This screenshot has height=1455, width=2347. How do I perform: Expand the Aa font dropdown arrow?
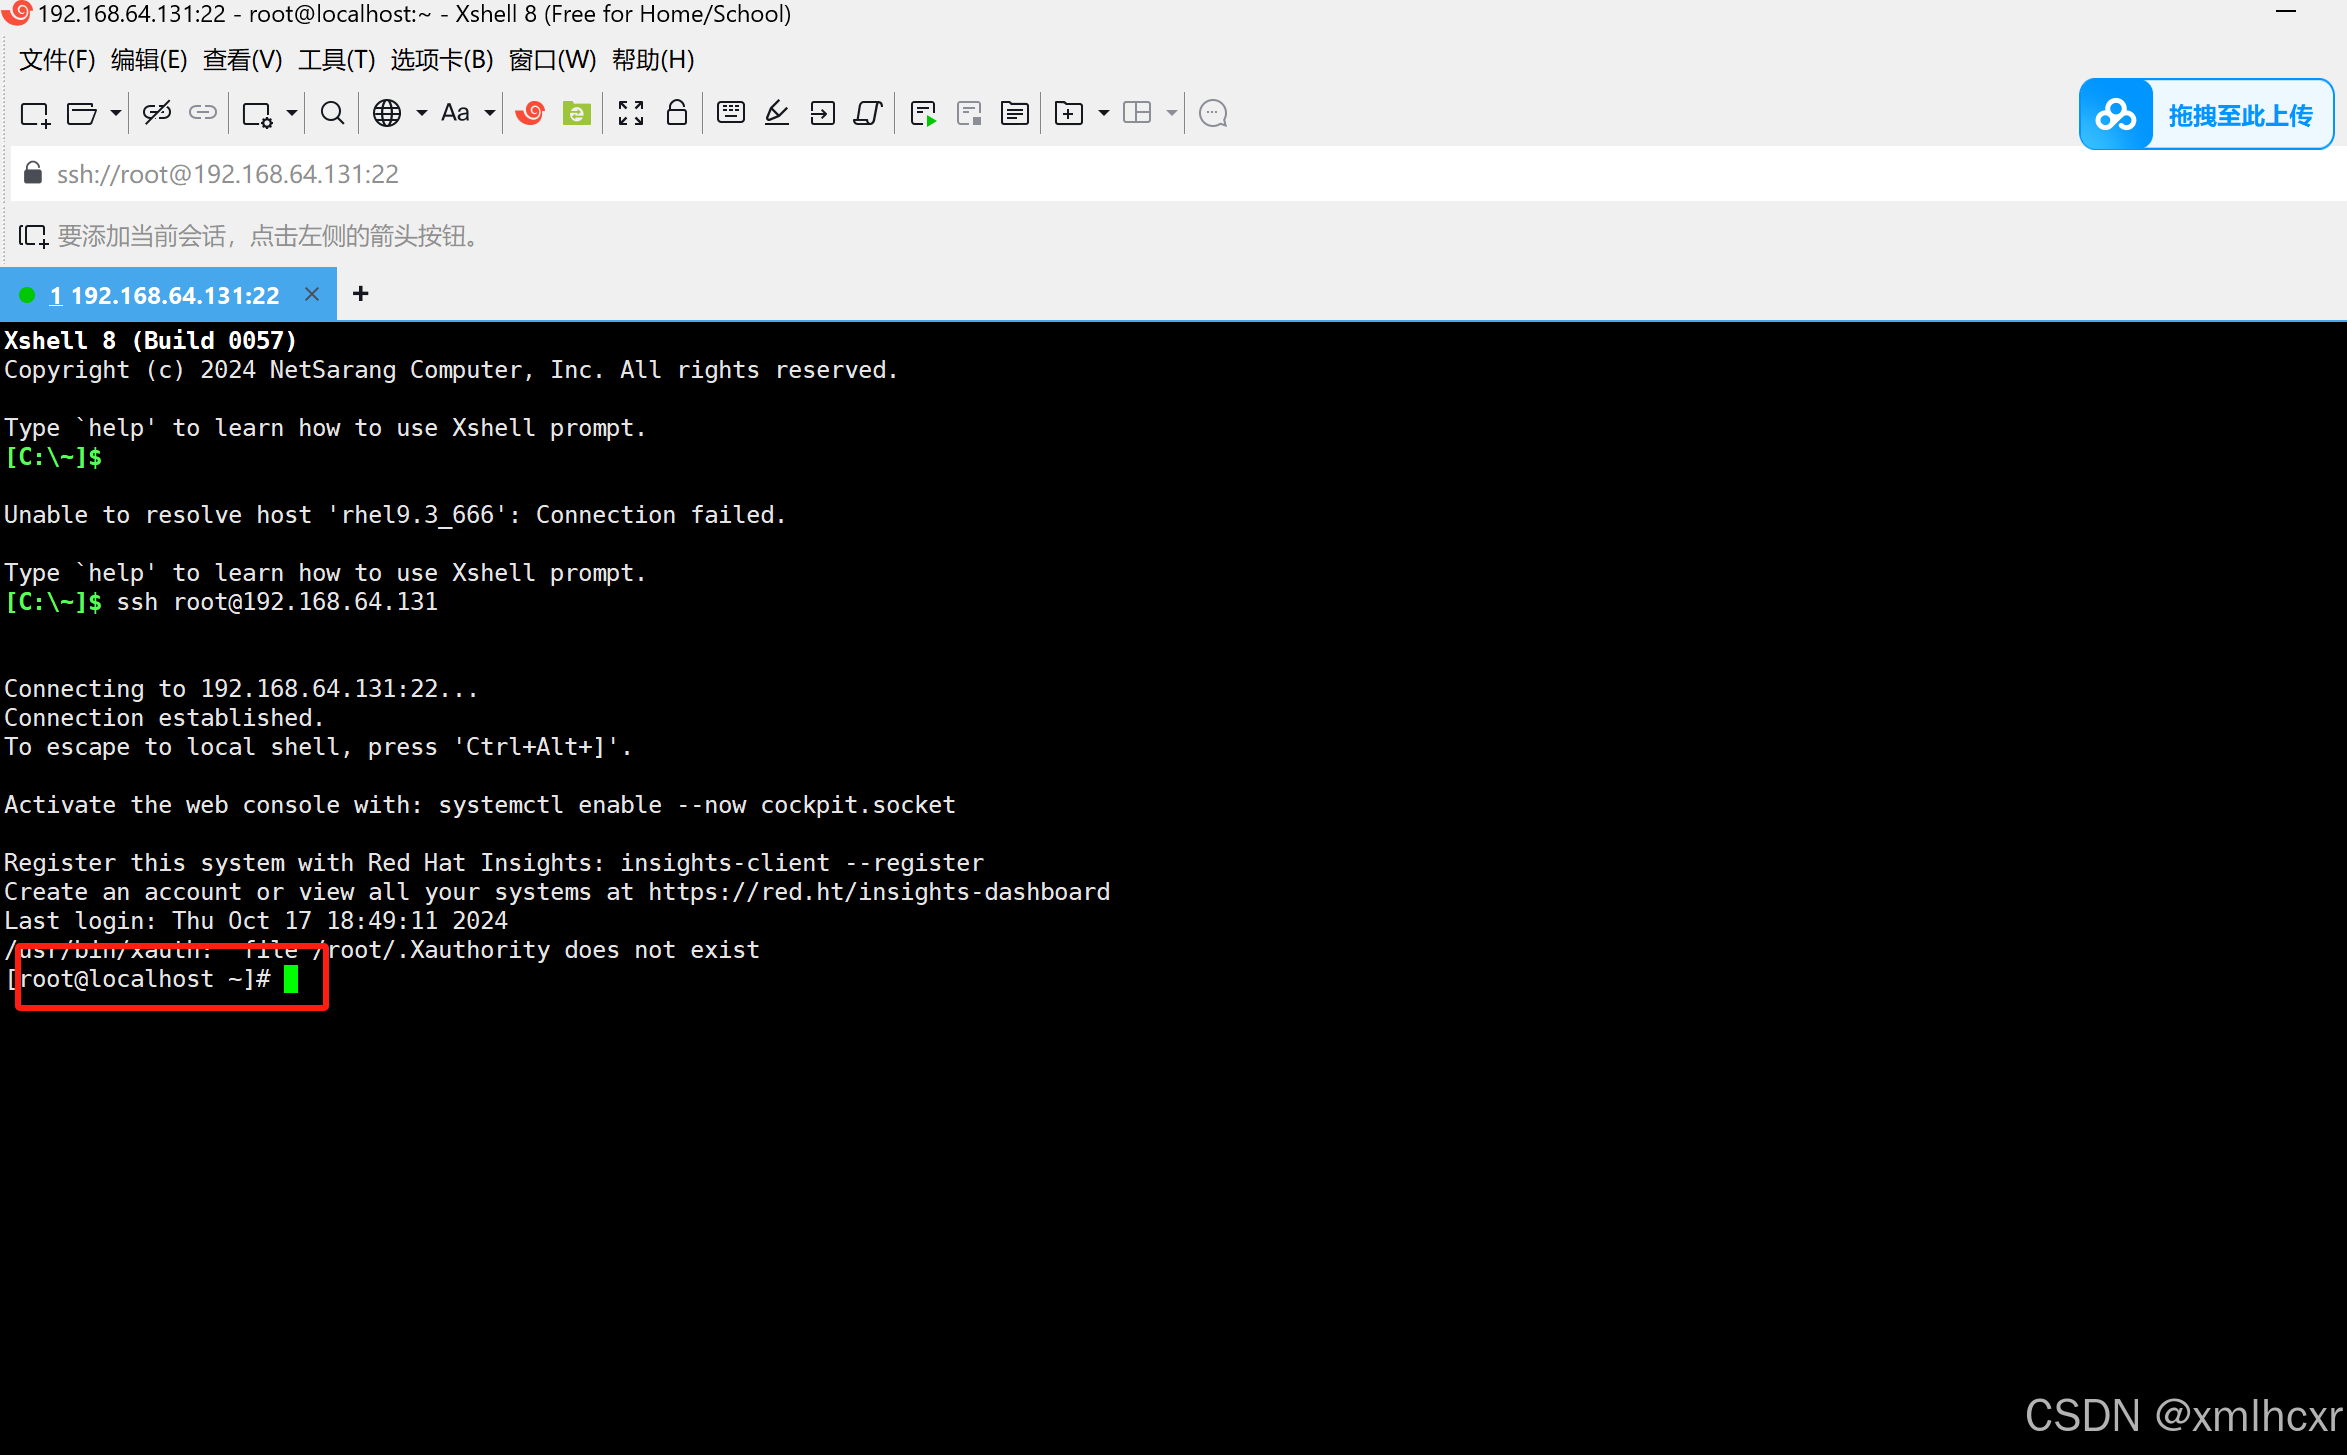click(490, 113)
